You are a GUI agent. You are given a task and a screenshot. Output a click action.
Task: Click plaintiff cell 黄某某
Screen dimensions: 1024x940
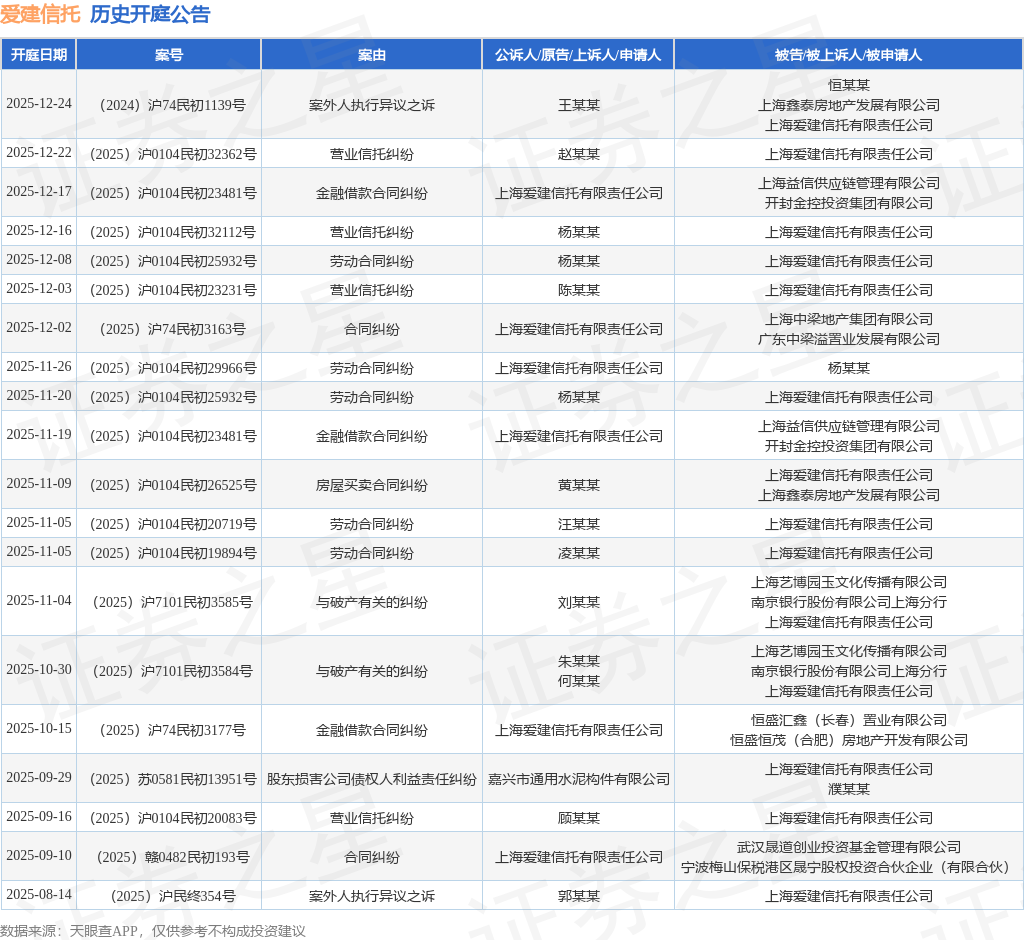pyautogui.click(x=579, y=485)
